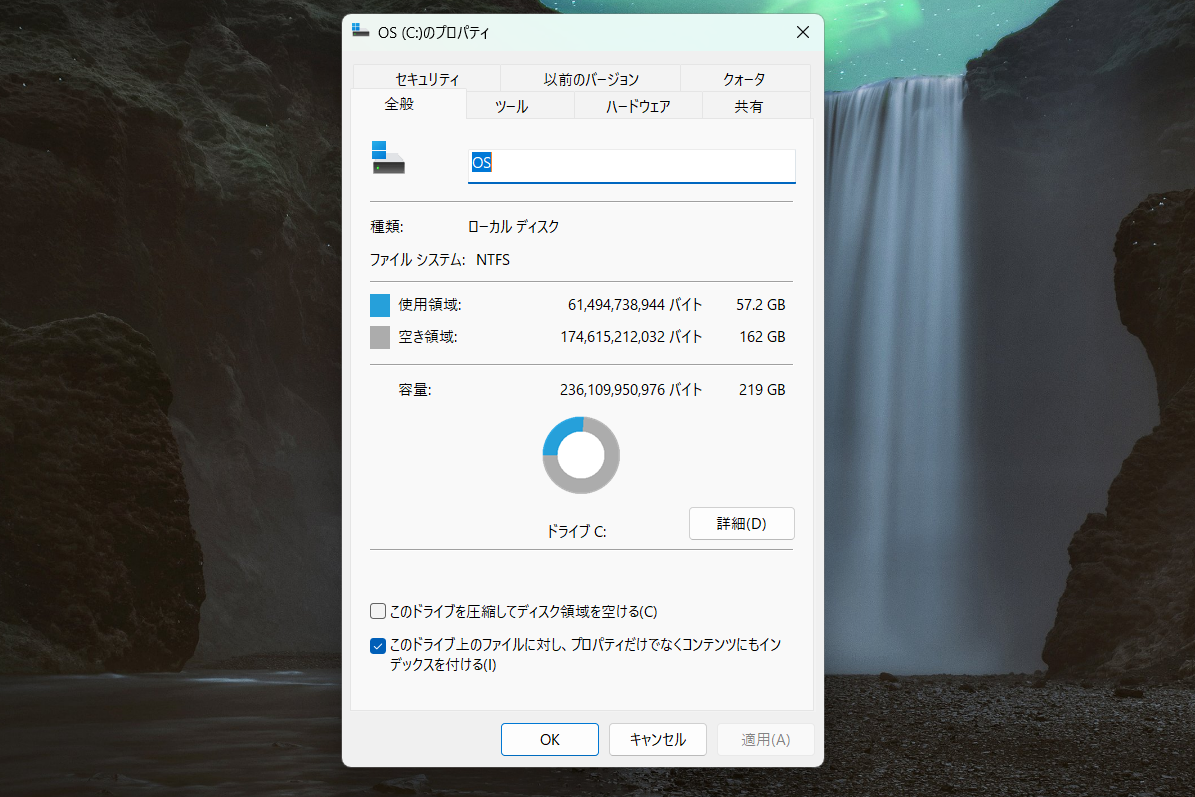Click the 詳細(D) button
The image size is (1195, 797).
(742, 523)
